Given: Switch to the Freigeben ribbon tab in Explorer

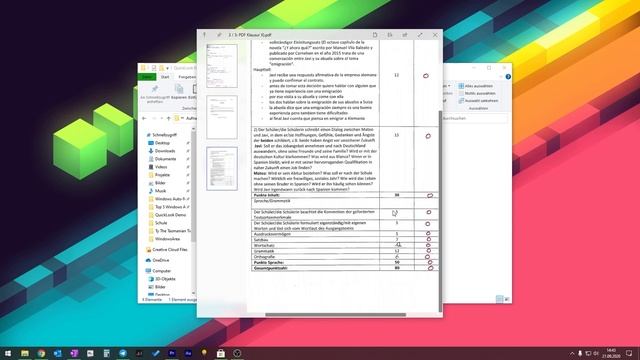Looking at the screenshot, I should (187, 77).
